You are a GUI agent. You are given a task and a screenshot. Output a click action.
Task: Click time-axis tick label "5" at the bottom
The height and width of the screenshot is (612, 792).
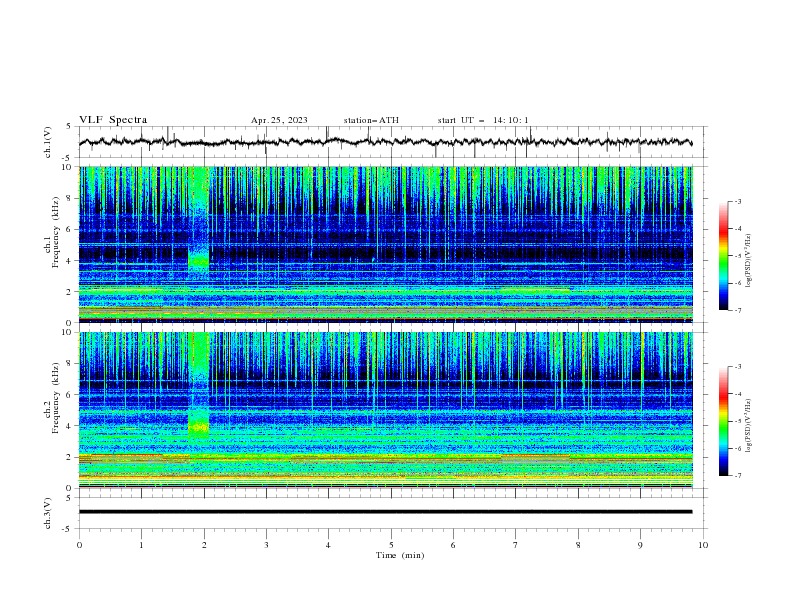(391, 545)
